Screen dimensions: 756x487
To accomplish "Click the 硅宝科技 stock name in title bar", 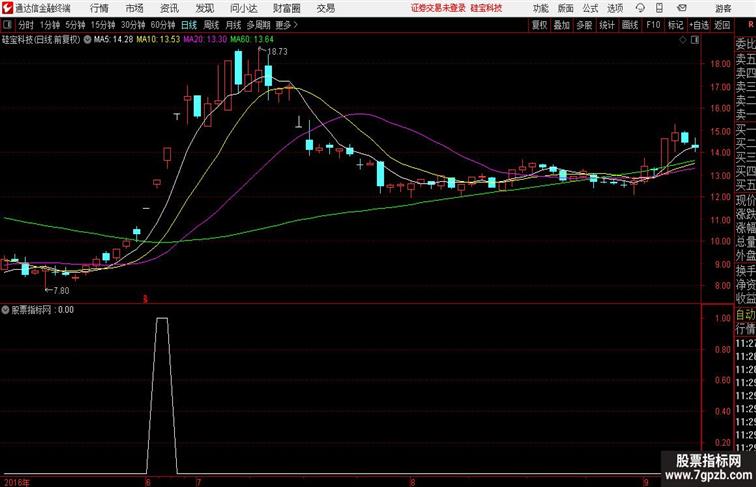I will pos(486,8).
